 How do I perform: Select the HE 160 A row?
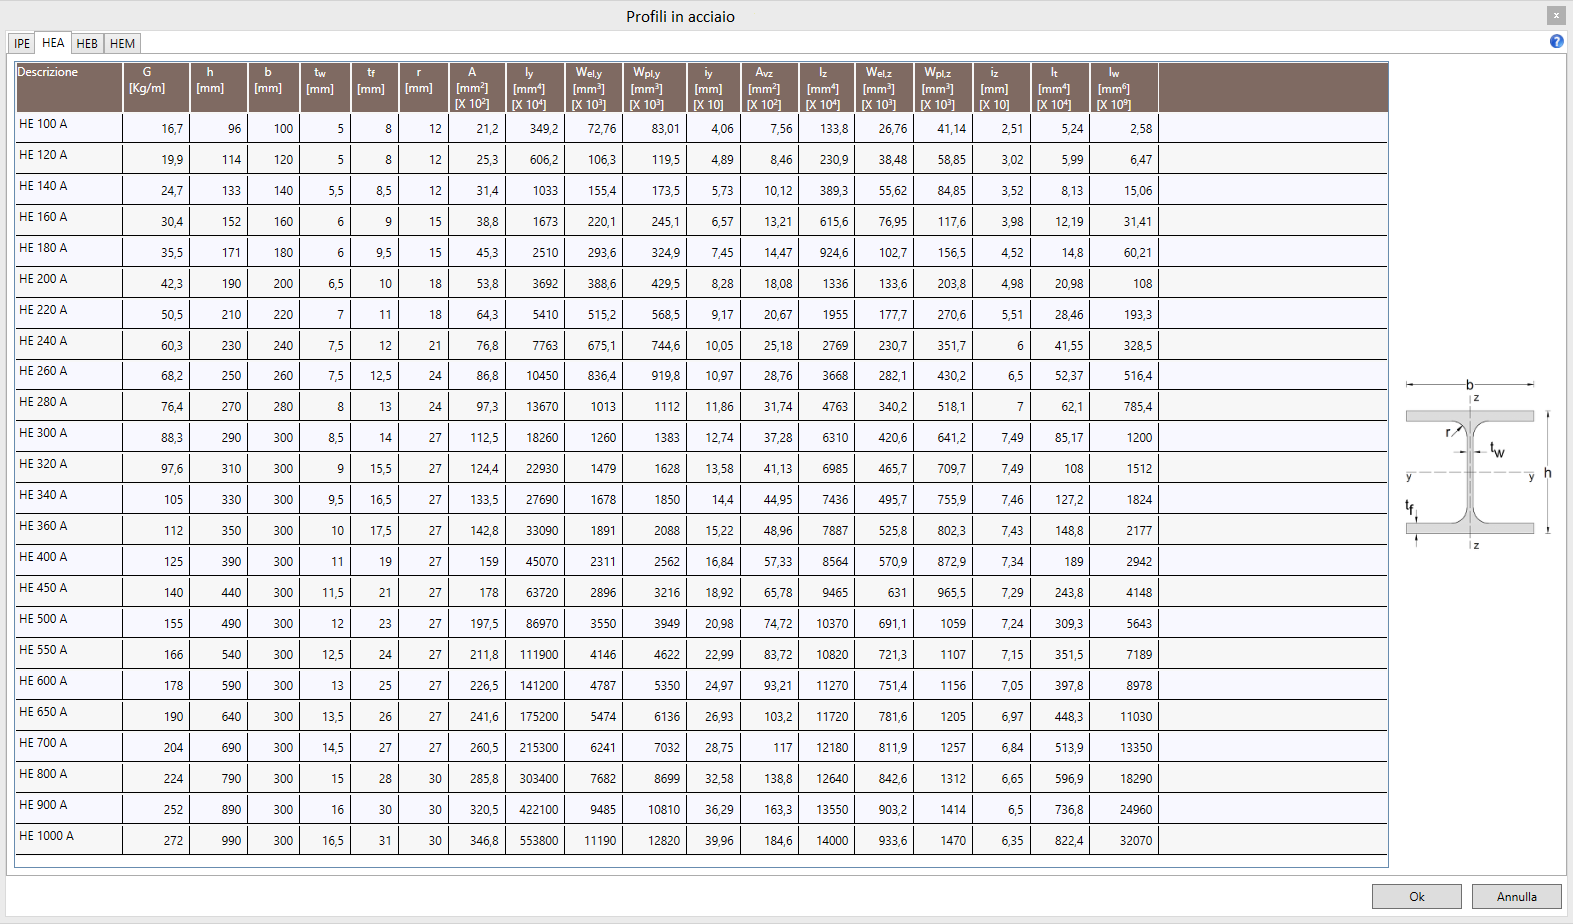702,221
